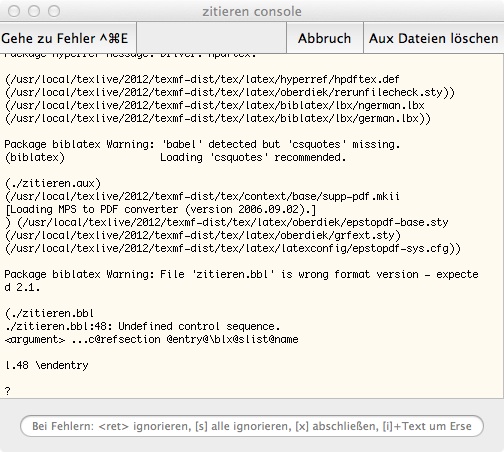Click the (./zitieren.aux) console line
The width and height of the screenshot is (504, 452).
point(53,183)
